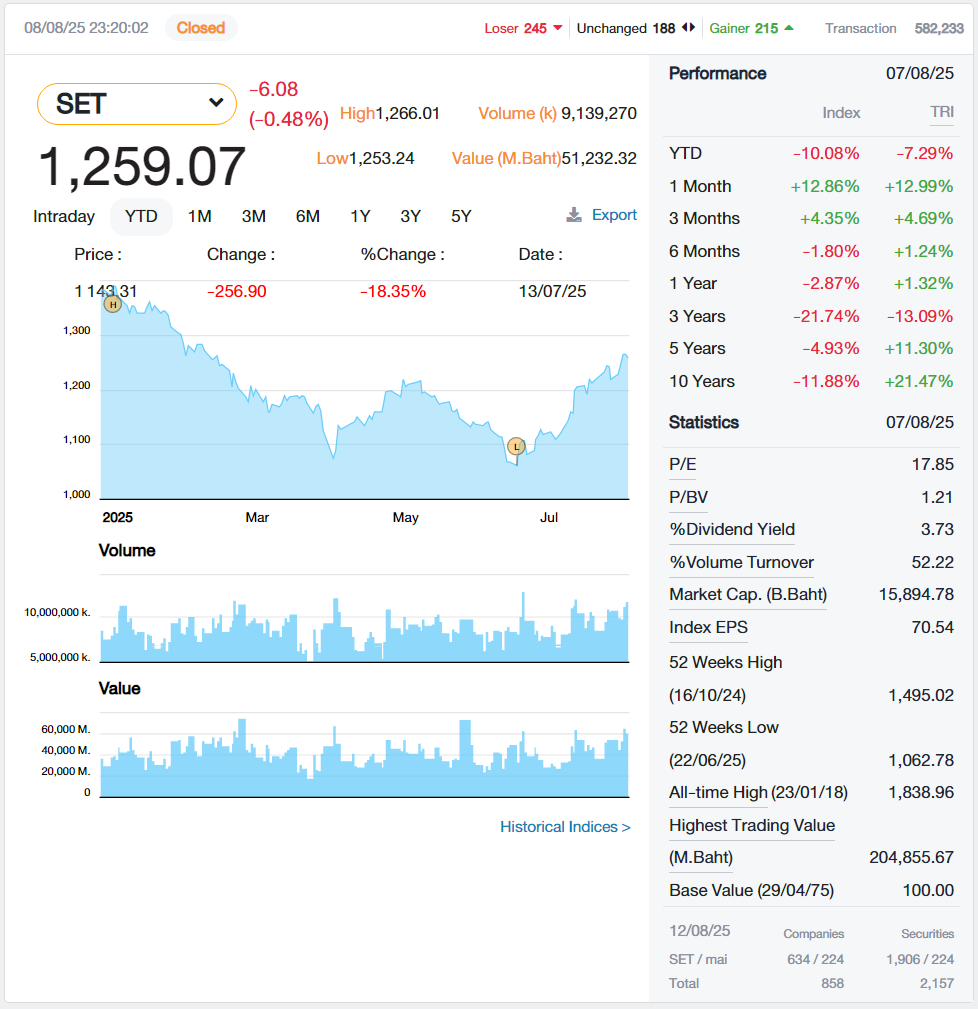The image size is (978, 1009).
Task: Click the 3 Years index -21.74% value
Action: (826, 316)
